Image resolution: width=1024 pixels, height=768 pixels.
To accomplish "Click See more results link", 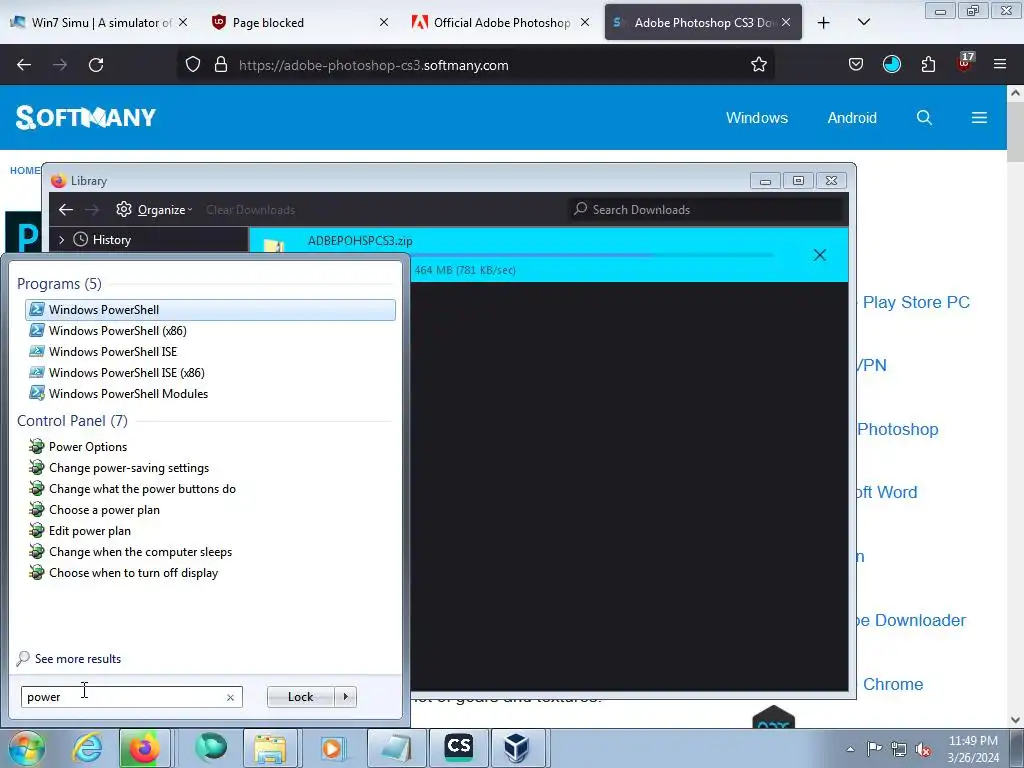I will coord(78,658).
